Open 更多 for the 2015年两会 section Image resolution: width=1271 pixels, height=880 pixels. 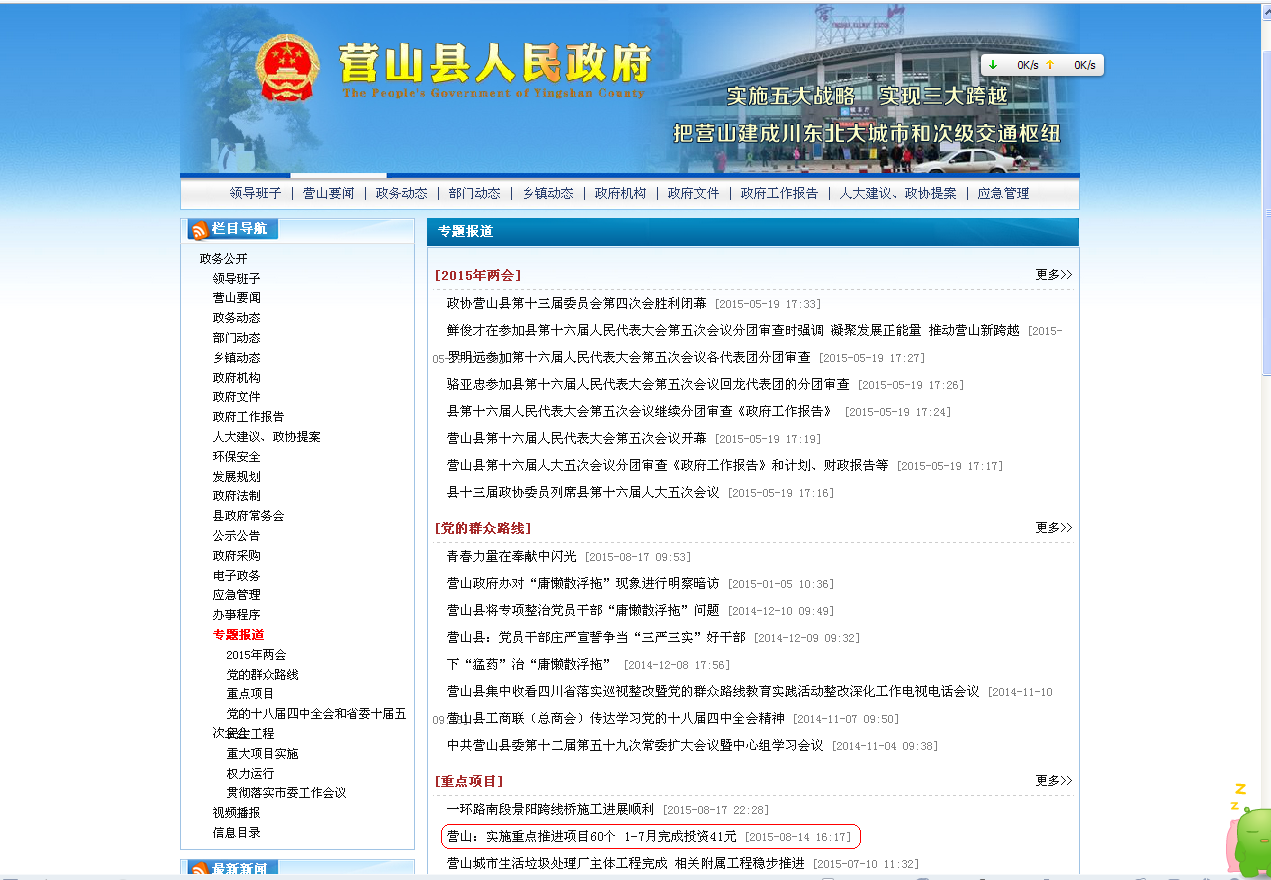(1053, 275)
